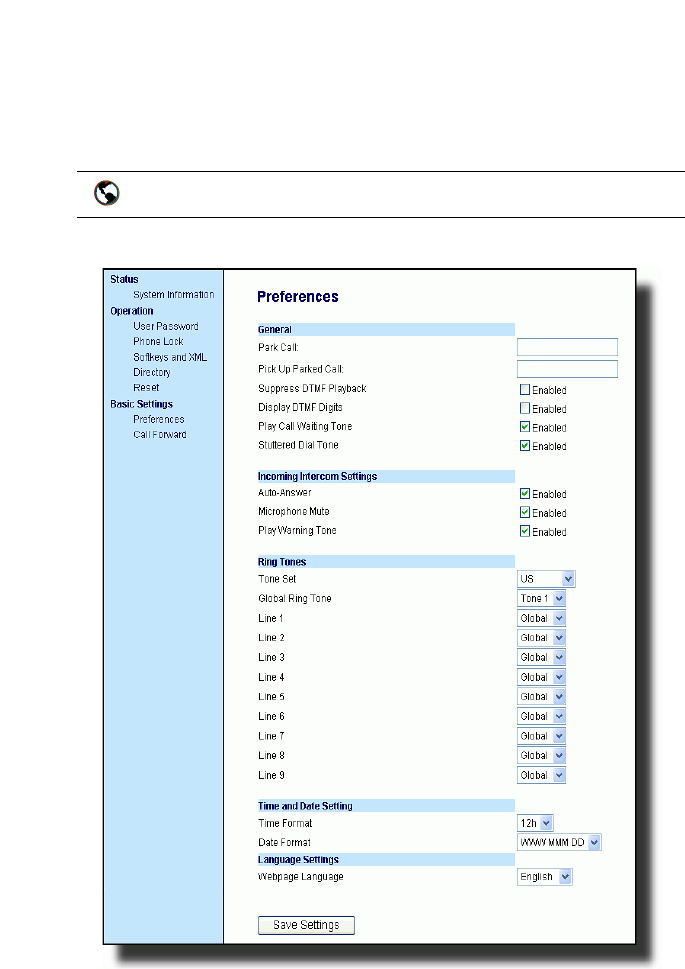Uncheck Play Call Waiting Tone
Image resolution: width=685 pixels, height=969 pixels.
[x=525, y=426]
